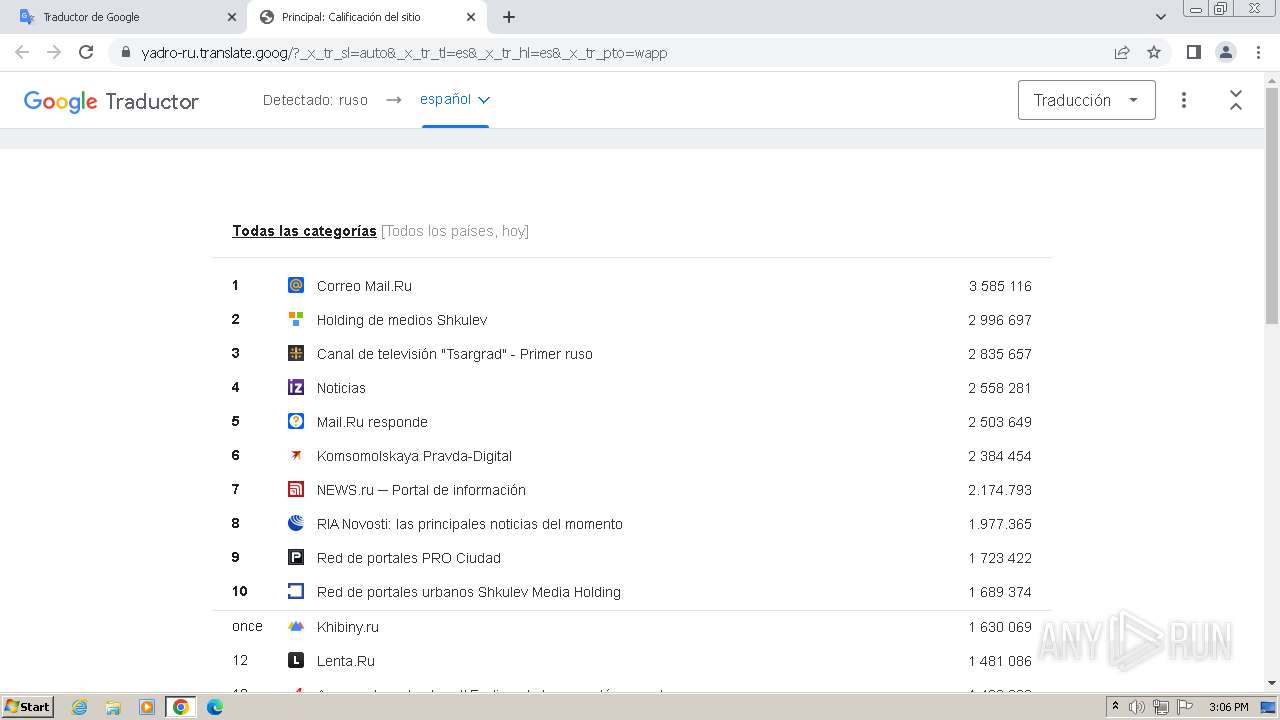Click the Lenta.Ru black L icon
The width and height of the screenshot is (1280, 720).
pos(296,660)
